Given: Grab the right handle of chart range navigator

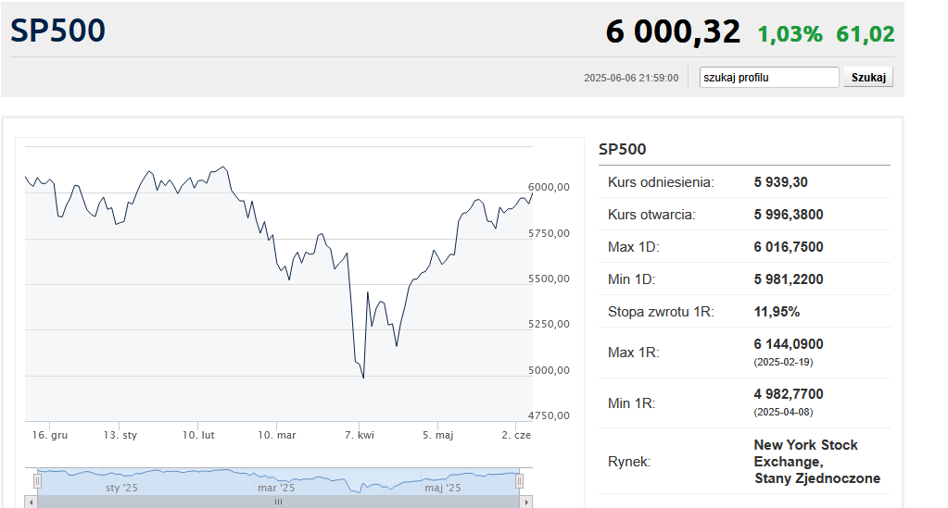Looking at the screenshot, I should 519,481.
